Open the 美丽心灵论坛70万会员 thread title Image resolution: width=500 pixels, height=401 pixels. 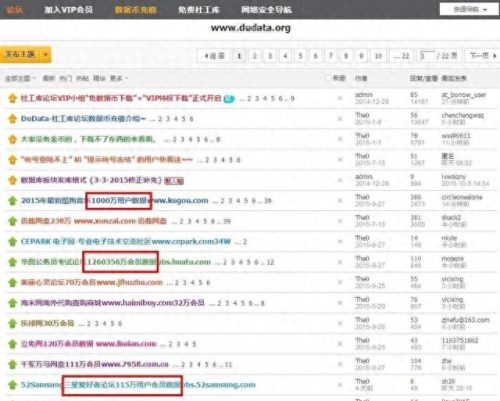pos(91,283)
